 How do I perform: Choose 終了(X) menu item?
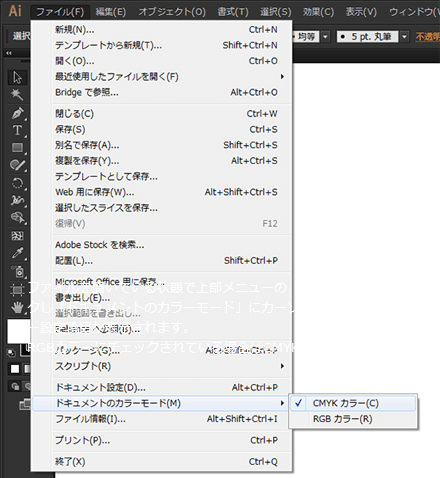(162, 462)
